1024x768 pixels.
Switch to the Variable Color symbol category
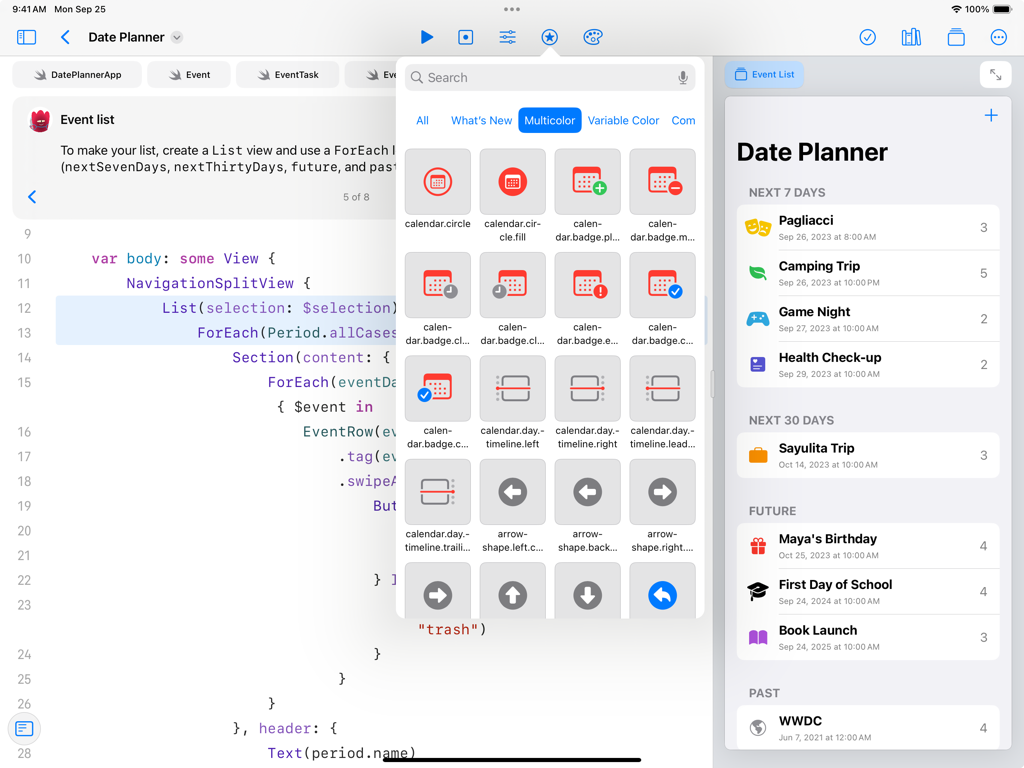623,120
